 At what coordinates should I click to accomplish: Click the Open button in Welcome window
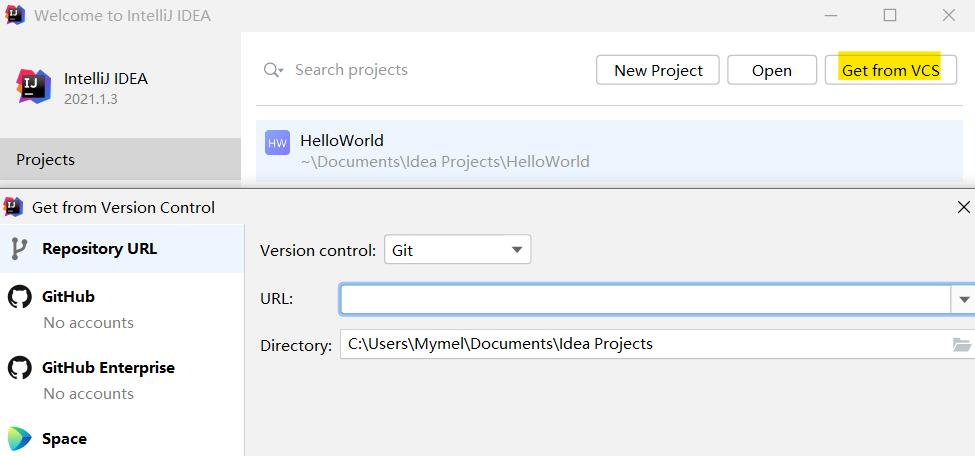pyautogui.click(x=772, y=70)
